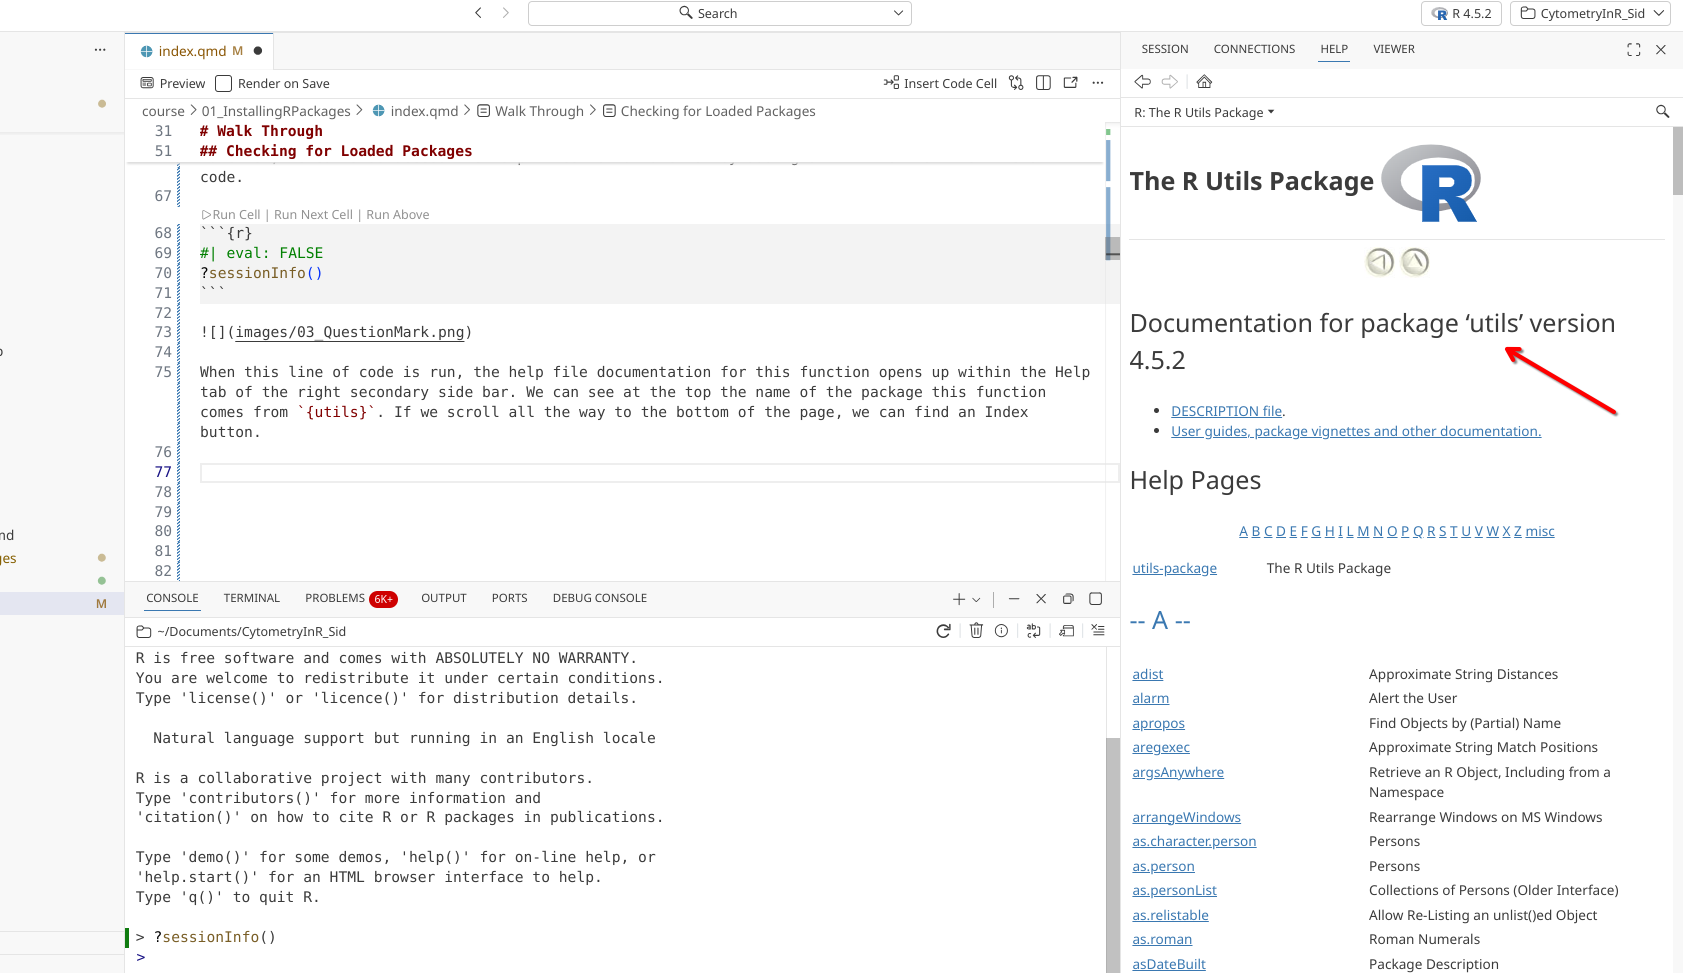
Task: Go to Help home page
Action: pos(1204,82)
